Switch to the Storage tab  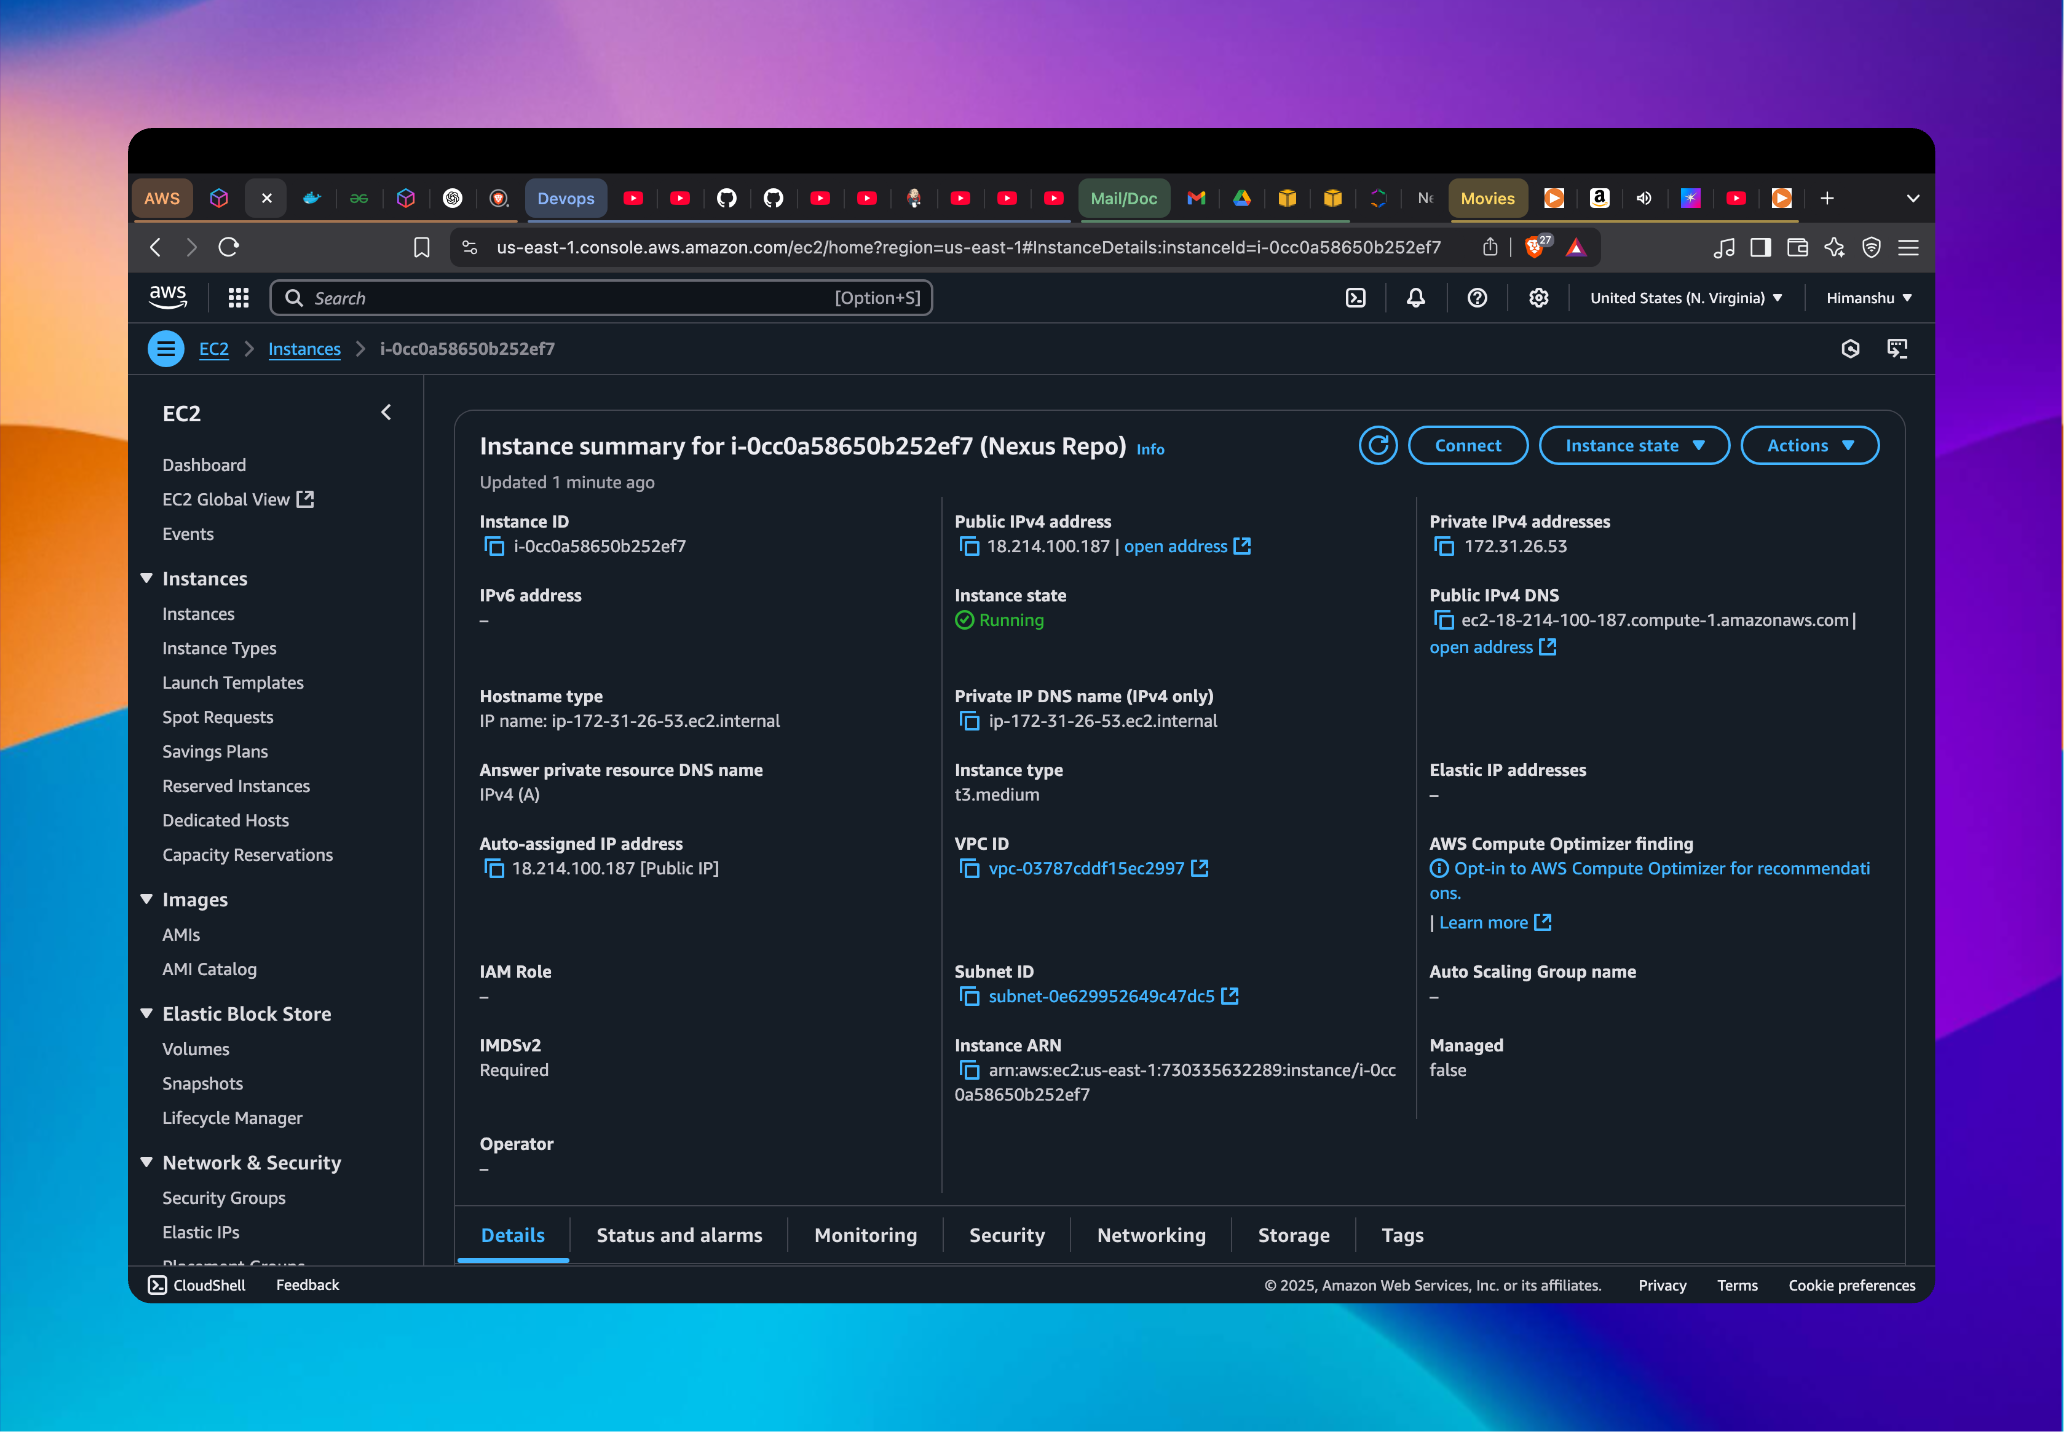(1293, 1235)
